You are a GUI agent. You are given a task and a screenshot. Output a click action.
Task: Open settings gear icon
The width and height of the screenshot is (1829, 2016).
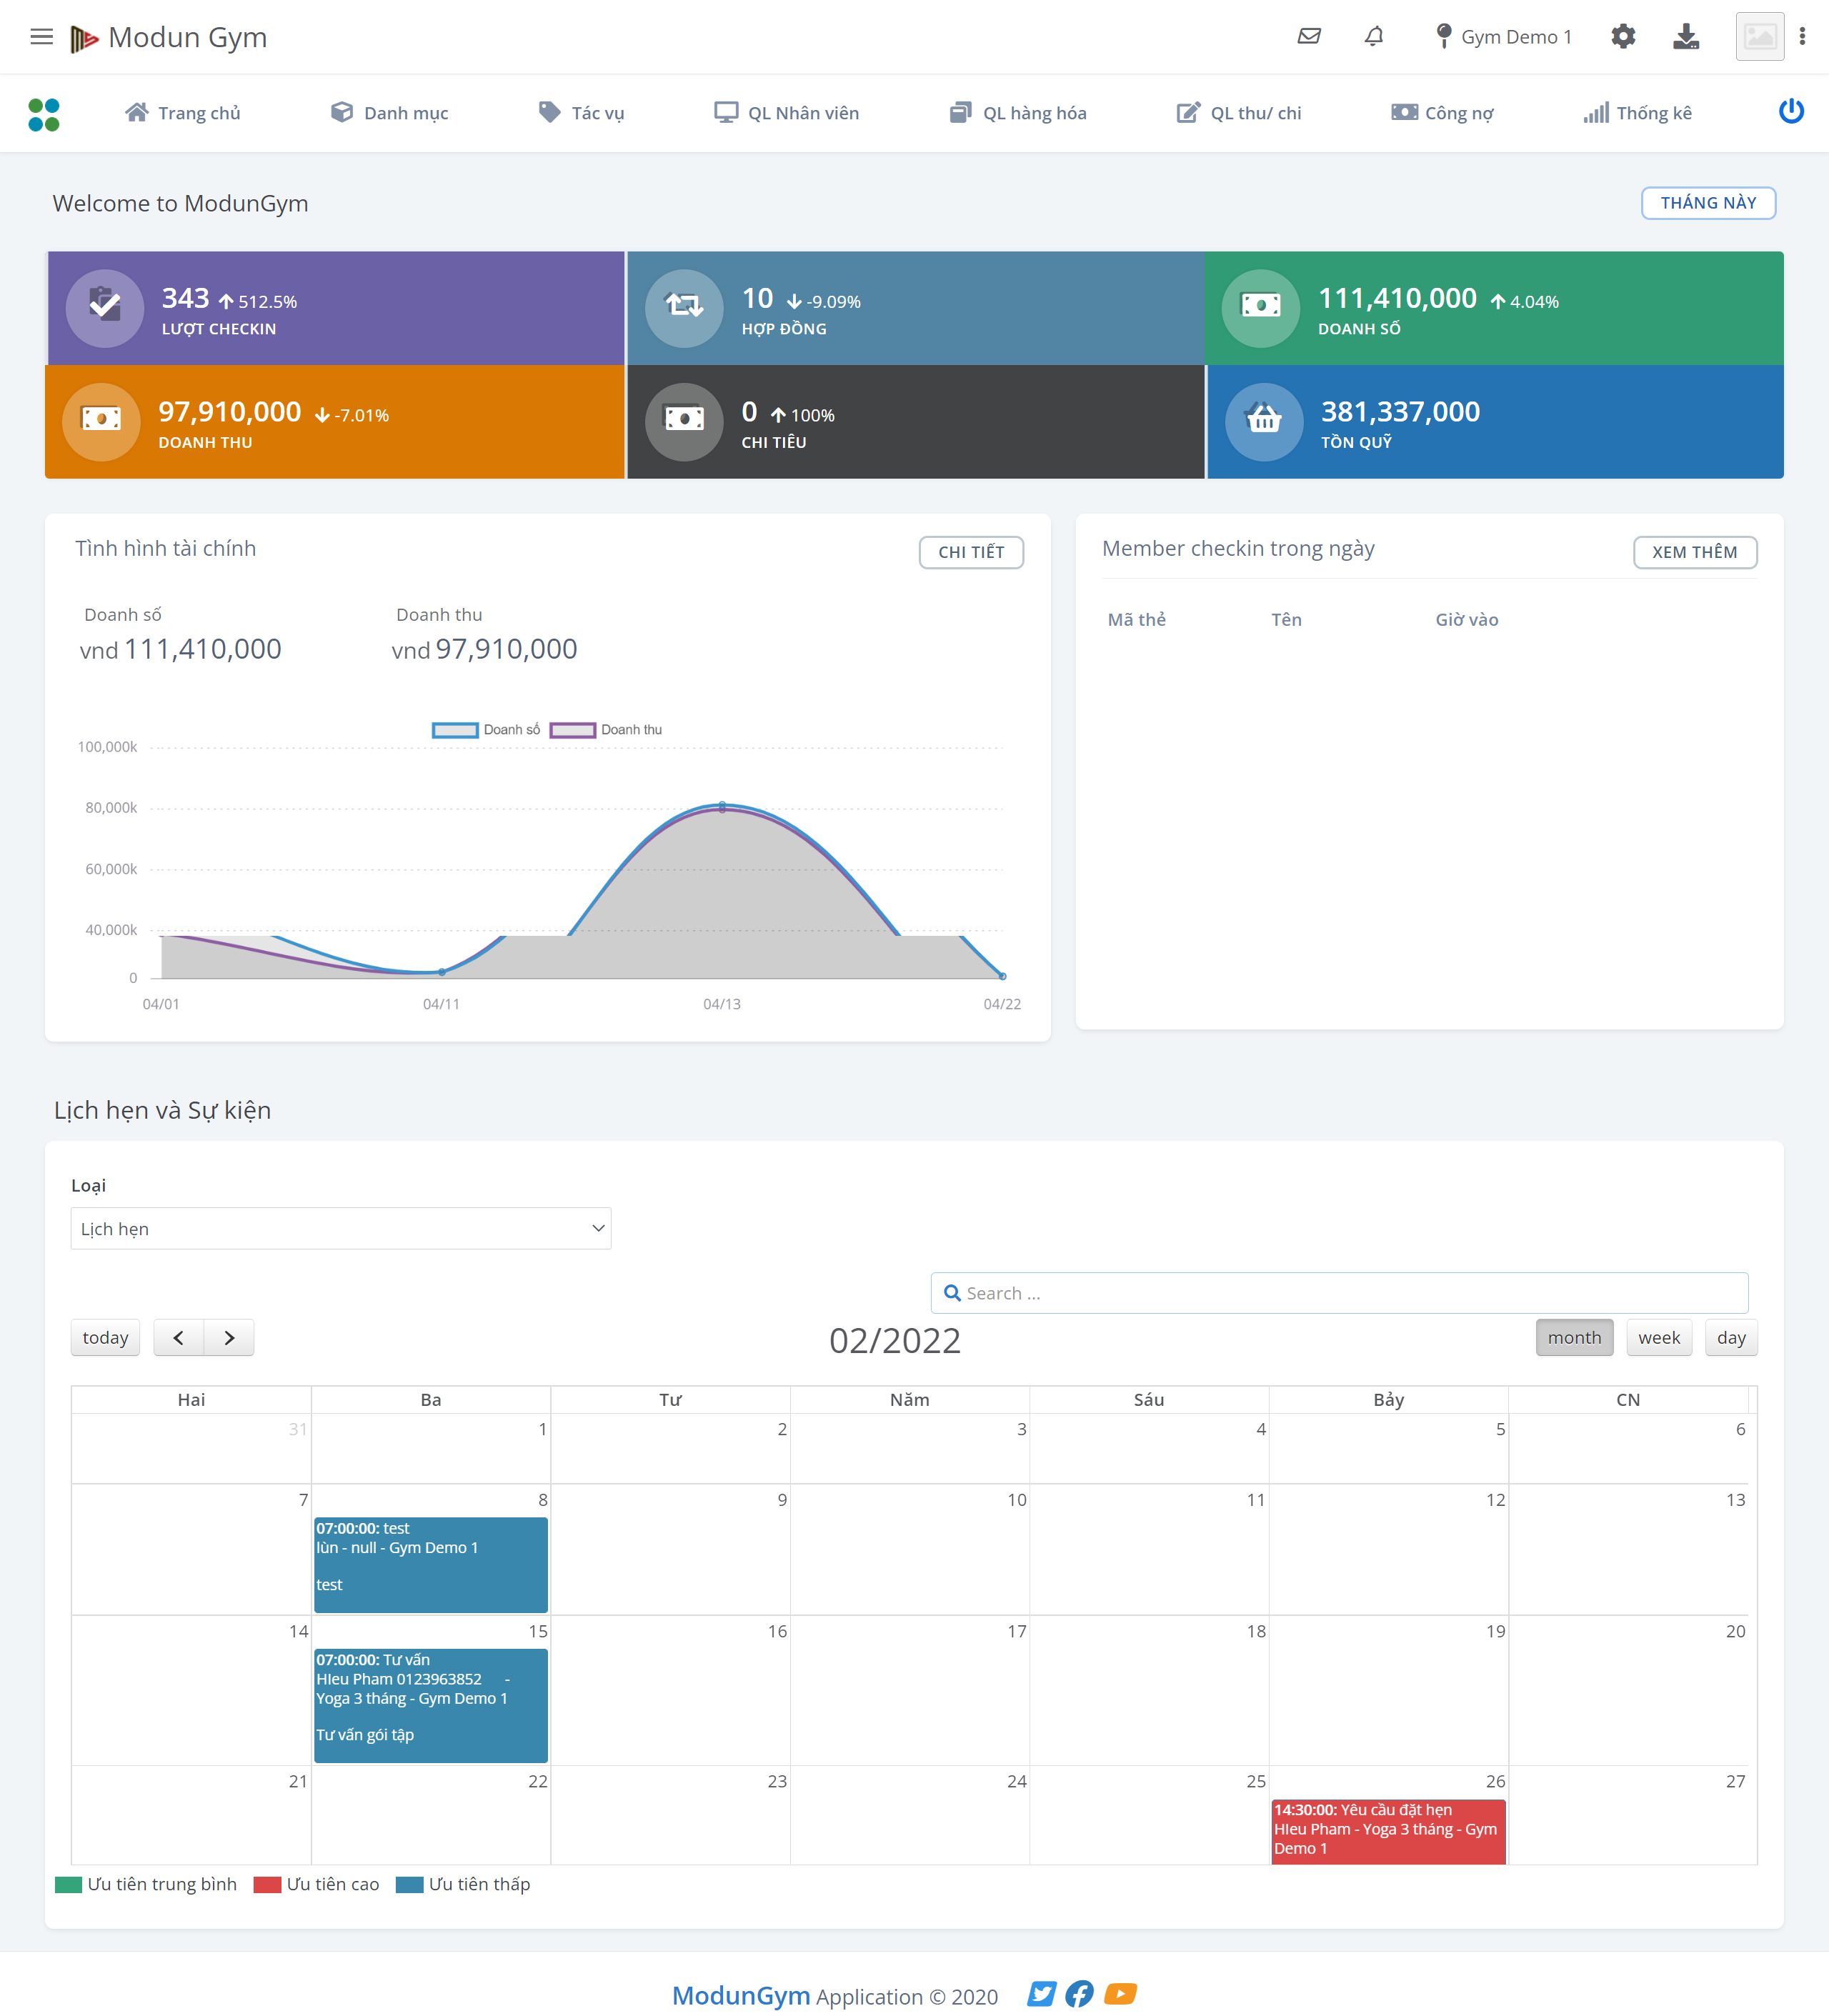(x=1622, y=37)
